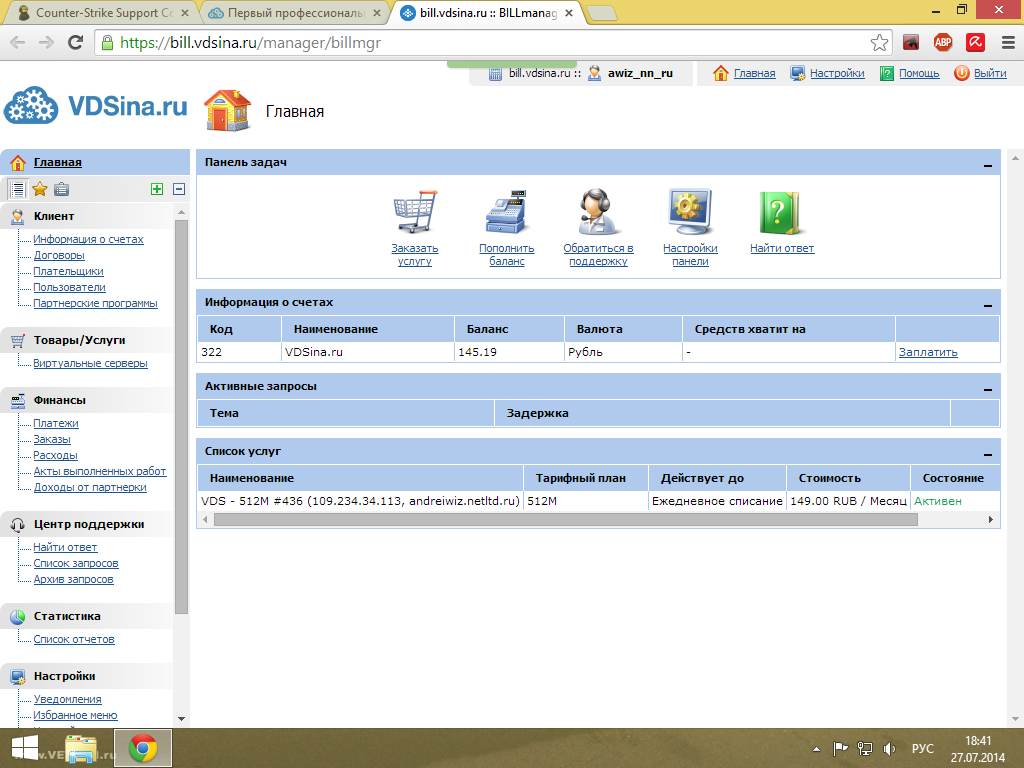Click the Выйти logout link

coord(990,73)
